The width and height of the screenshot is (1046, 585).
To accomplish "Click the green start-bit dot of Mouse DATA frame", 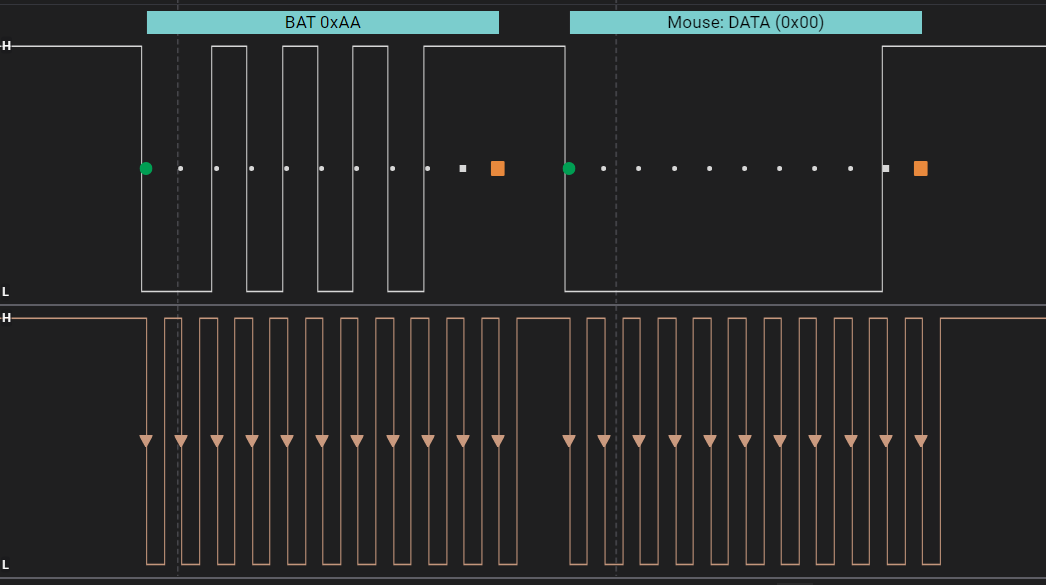I will pos(569,169).
